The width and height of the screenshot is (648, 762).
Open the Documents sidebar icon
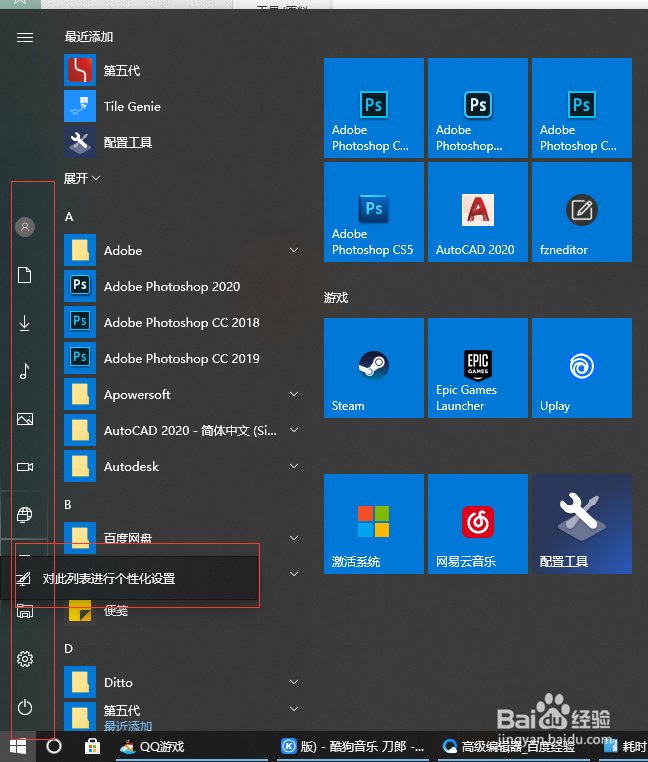click(25, 275)
